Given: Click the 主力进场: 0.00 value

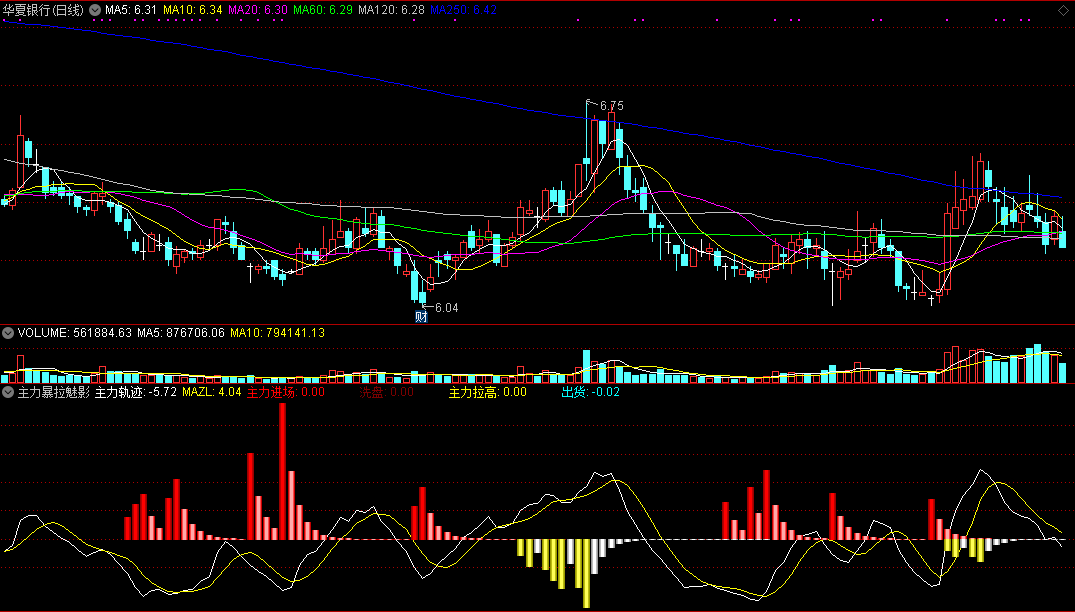Looking at the screenshot, I should click(286, 392).
